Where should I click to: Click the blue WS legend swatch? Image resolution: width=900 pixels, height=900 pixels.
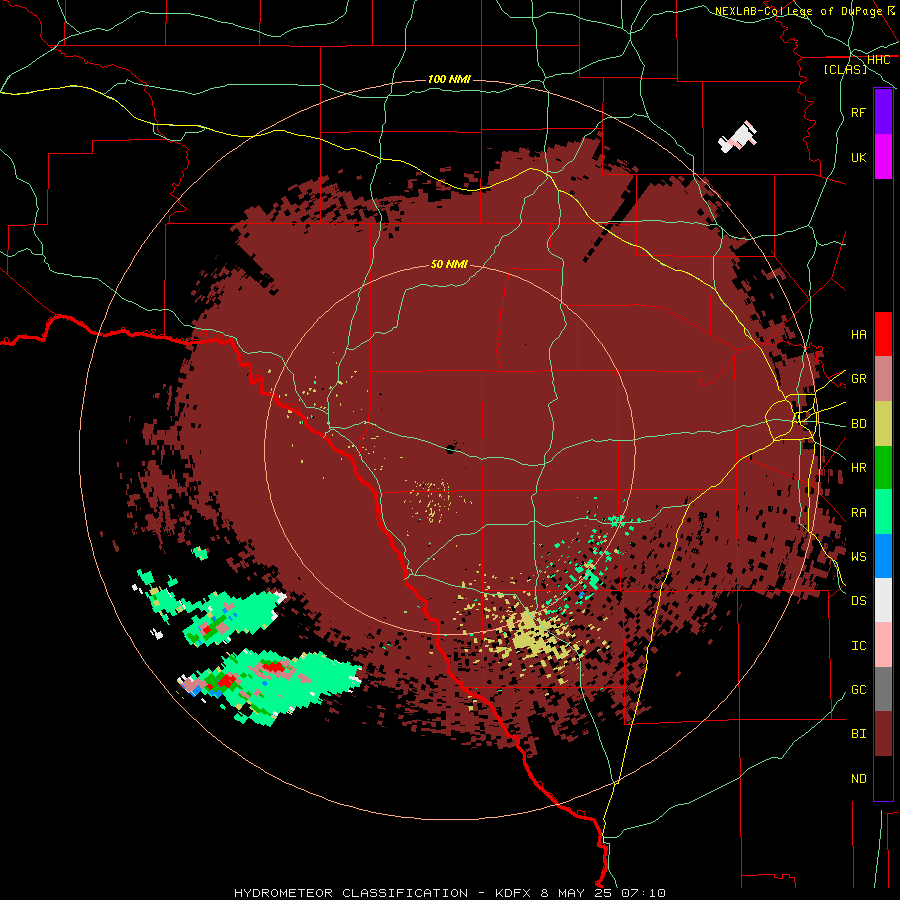tap(883, 556)
